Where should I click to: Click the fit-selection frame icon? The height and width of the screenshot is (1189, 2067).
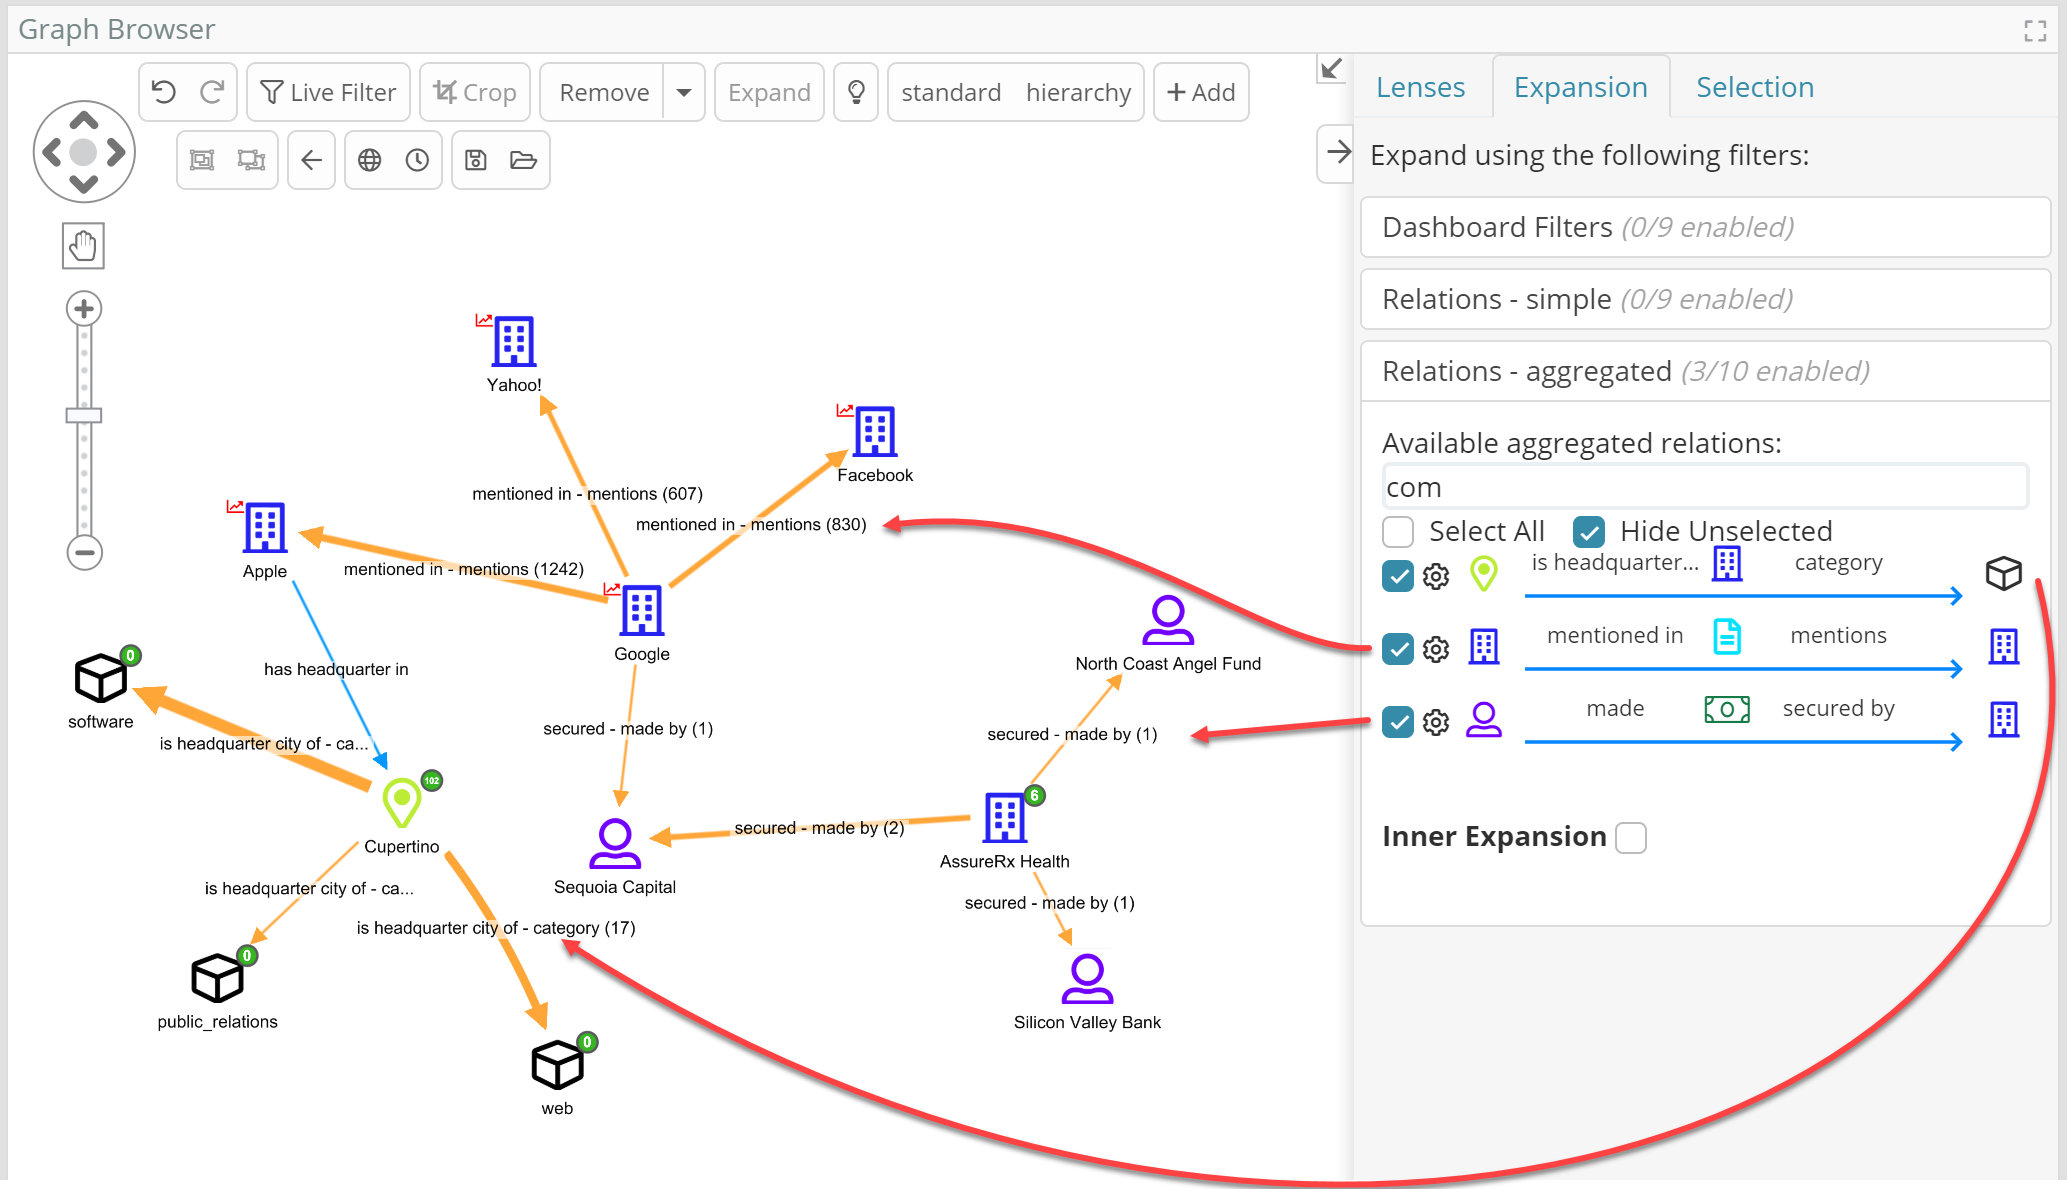[203, 160]
